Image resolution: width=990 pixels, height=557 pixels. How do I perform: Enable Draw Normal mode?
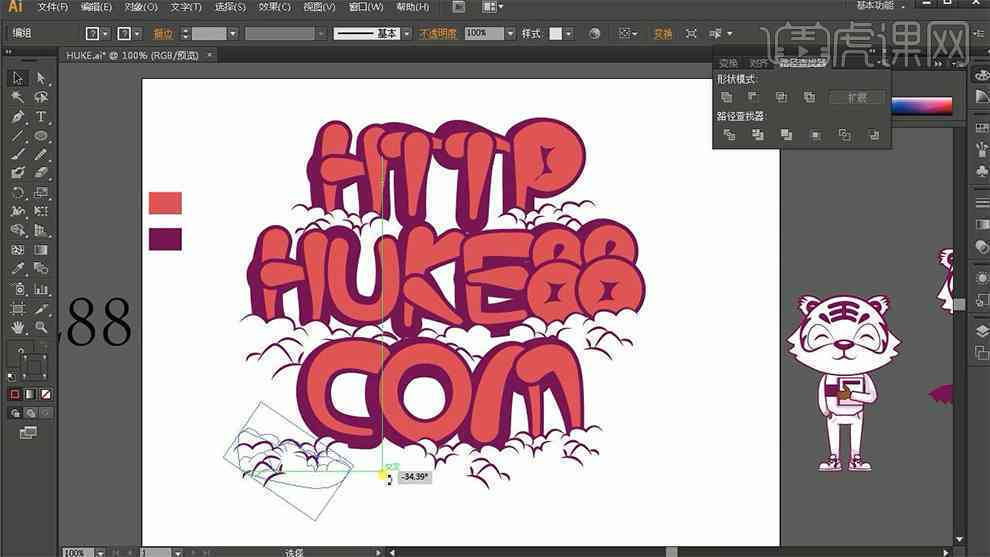pyautogui.click(x=15, y=413)
